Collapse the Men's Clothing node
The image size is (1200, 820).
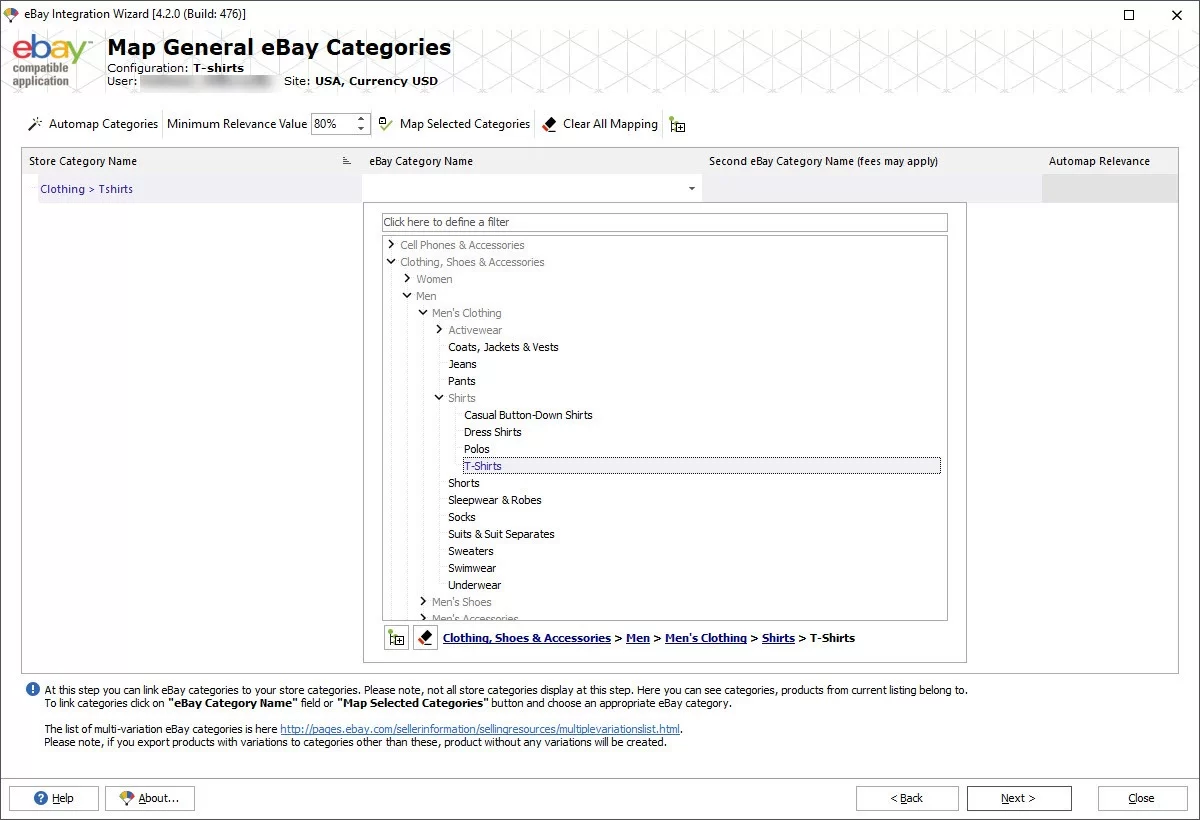point(423,312)
